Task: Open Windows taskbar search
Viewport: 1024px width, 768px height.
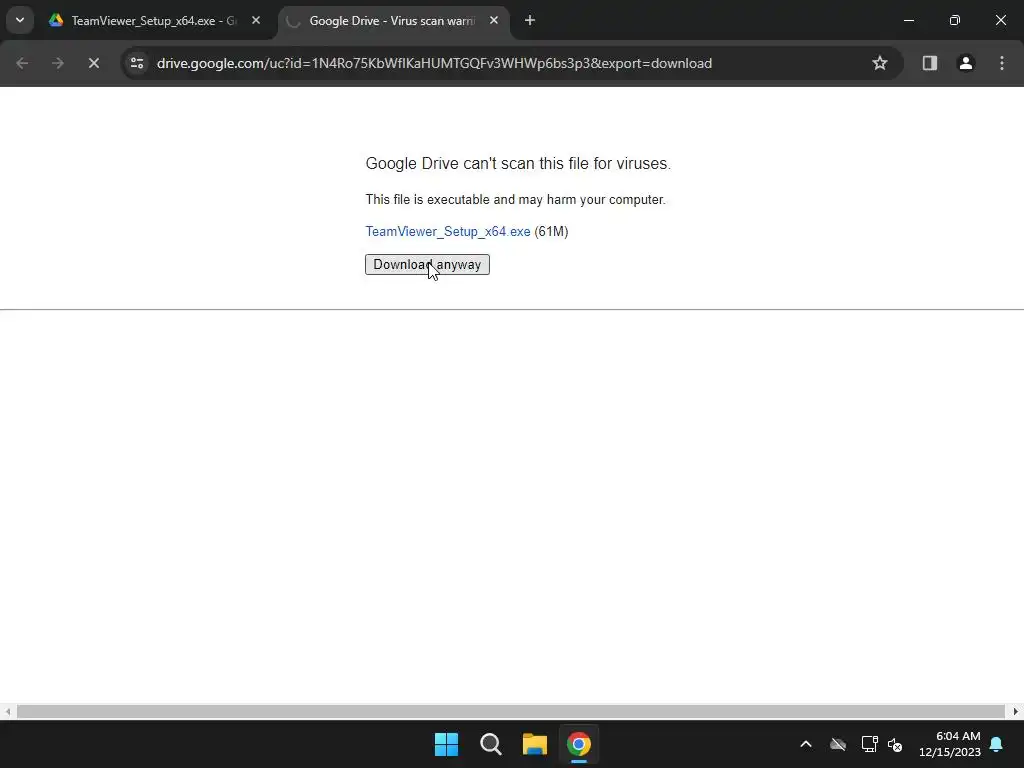Action: click(x=490, y=744)
